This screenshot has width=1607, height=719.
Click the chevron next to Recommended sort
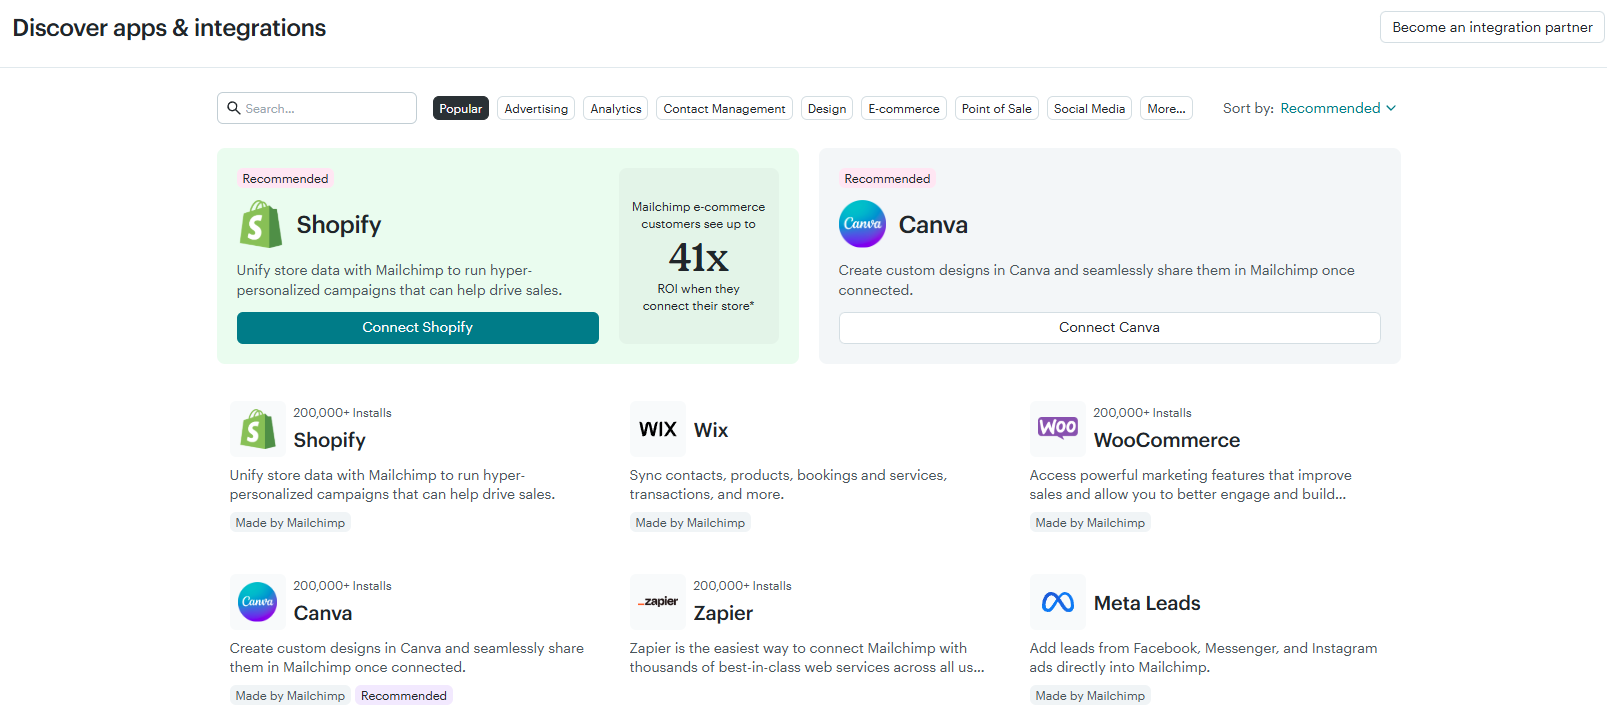pos(1391,108)
